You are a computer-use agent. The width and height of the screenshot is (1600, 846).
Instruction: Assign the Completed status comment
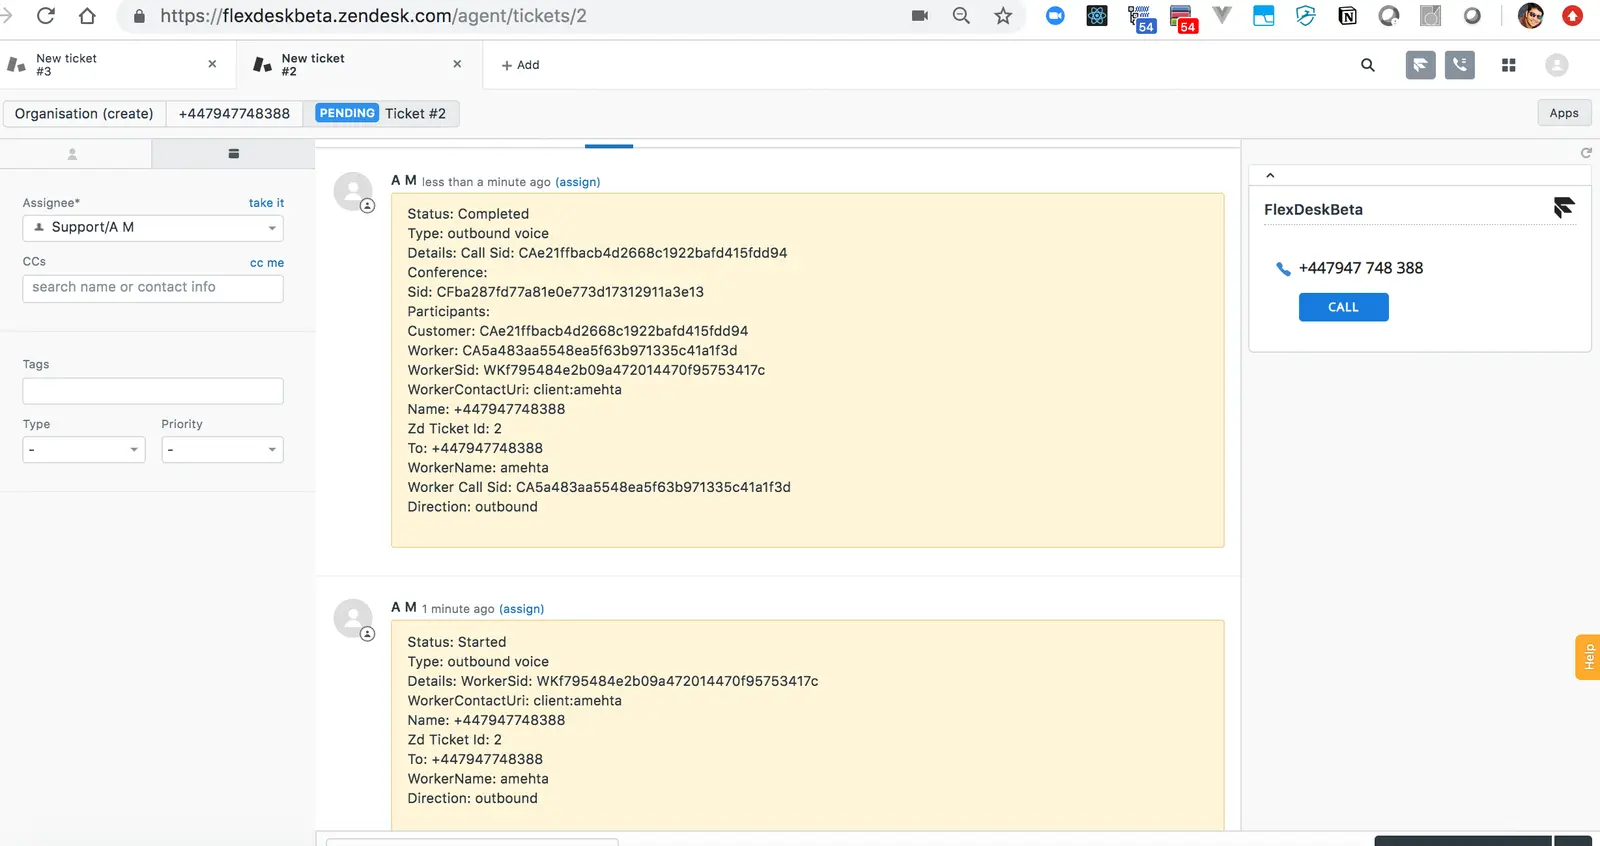[578, 182]
